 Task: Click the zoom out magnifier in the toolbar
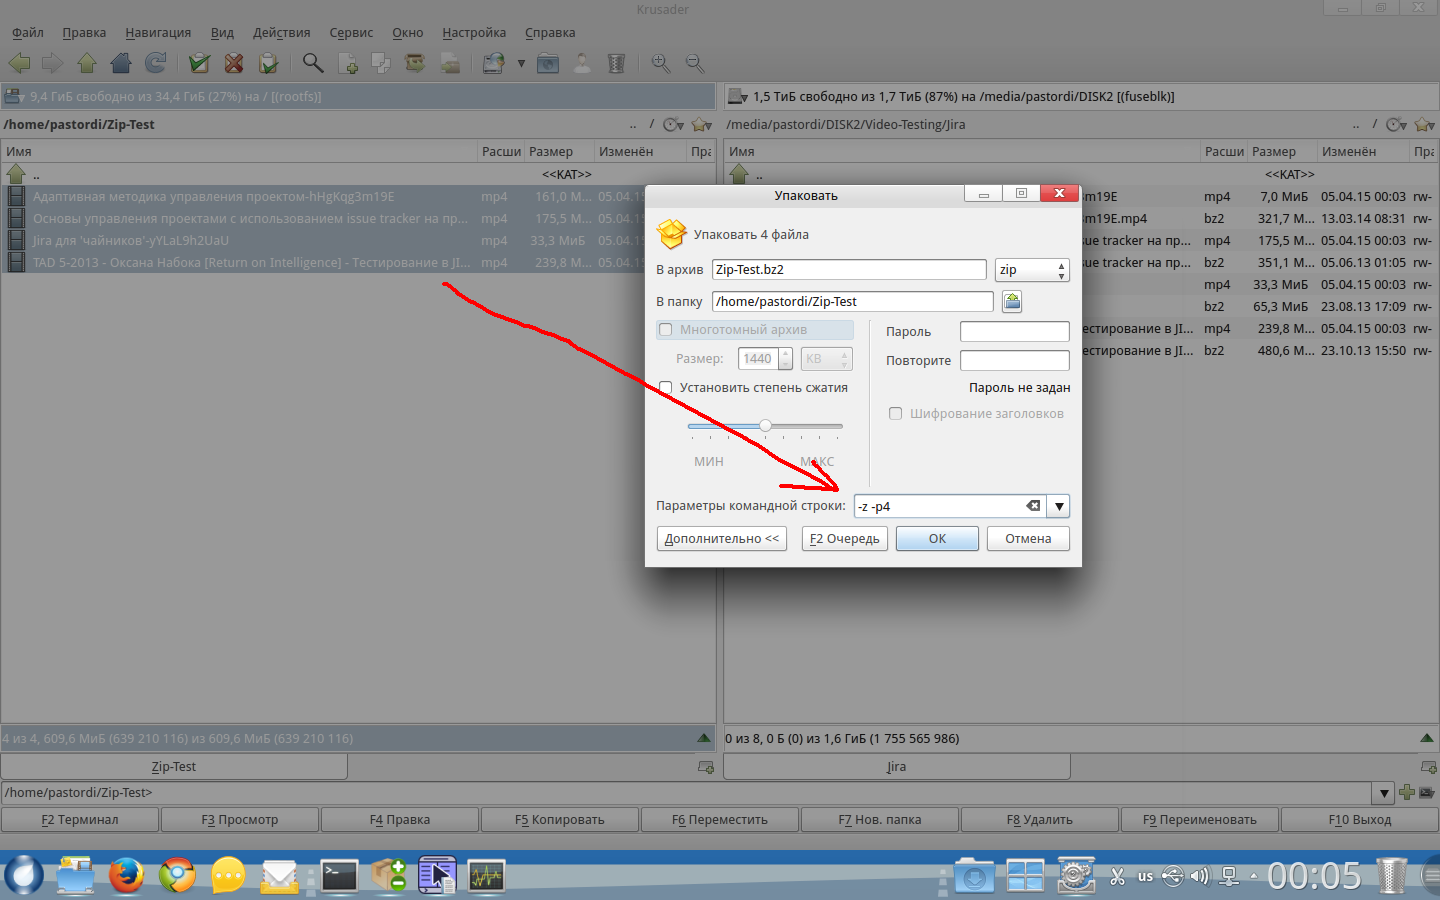pos(695,63)
